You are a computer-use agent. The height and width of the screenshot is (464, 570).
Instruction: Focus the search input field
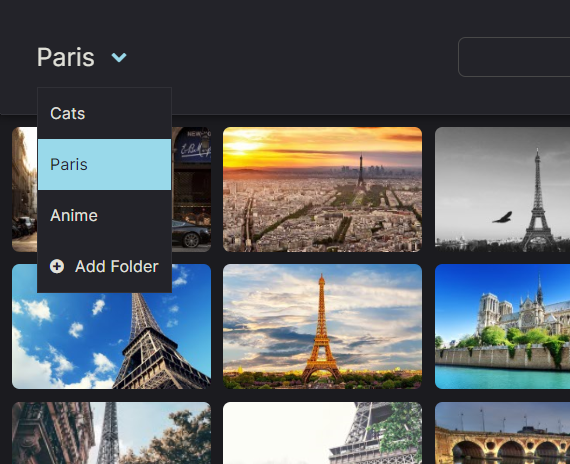(x=514, y=57)
